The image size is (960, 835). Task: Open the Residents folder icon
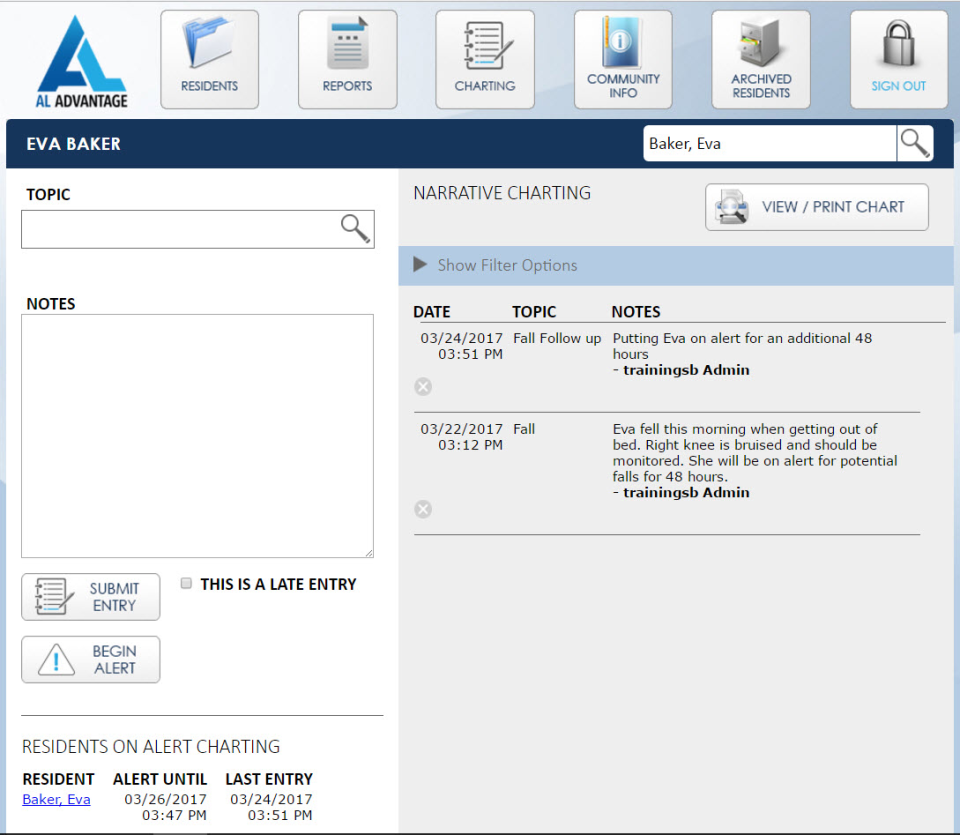tap(209, 59)
